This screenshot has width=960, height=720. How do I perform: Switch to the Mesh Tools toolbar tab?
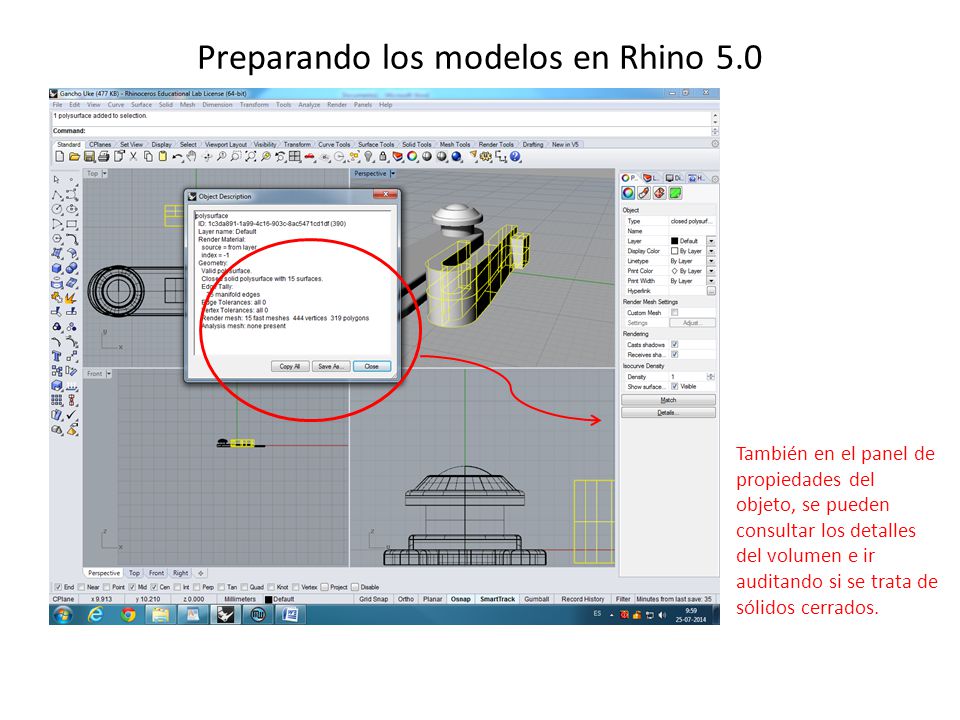(455, 144)
